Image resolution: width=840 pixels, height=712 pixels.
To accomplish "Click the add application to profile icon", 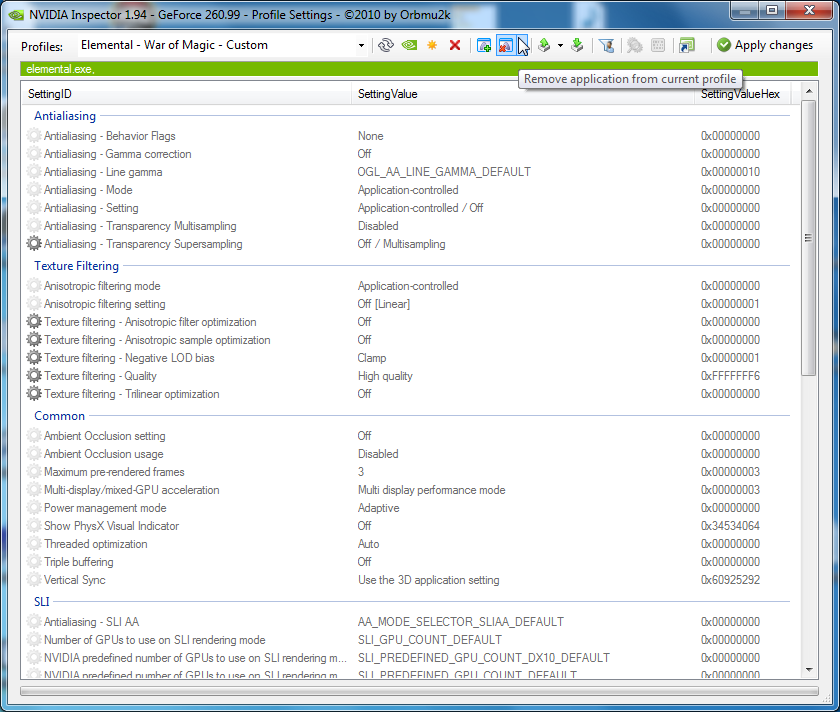I will click(484, 45).
